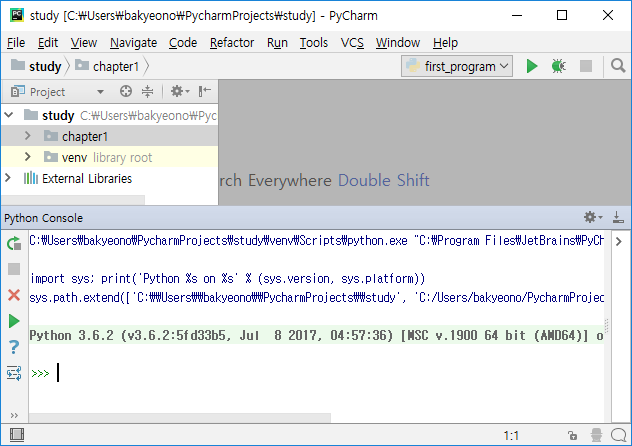Toggle tool window buttons in status bar
Screen dimensions: 632x446
[x=17, y=435]
